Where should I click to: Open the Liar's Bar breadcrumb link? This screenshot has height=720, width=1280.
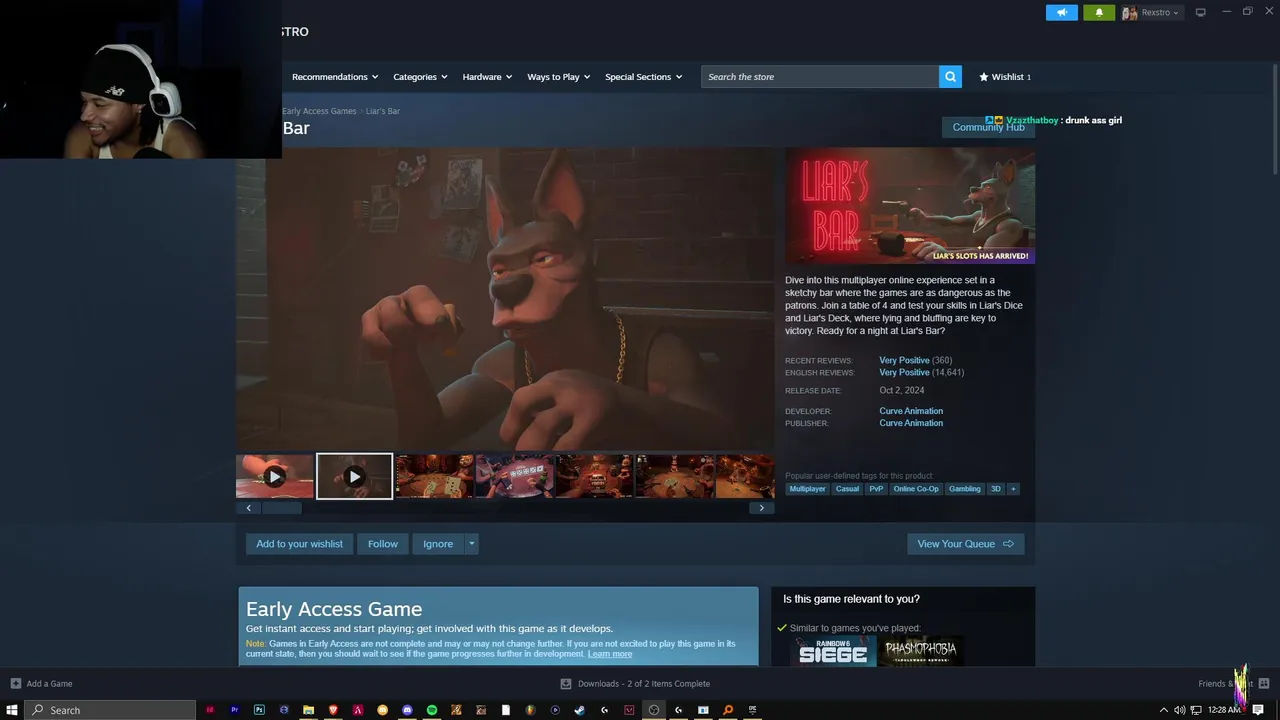coord(383,111)
